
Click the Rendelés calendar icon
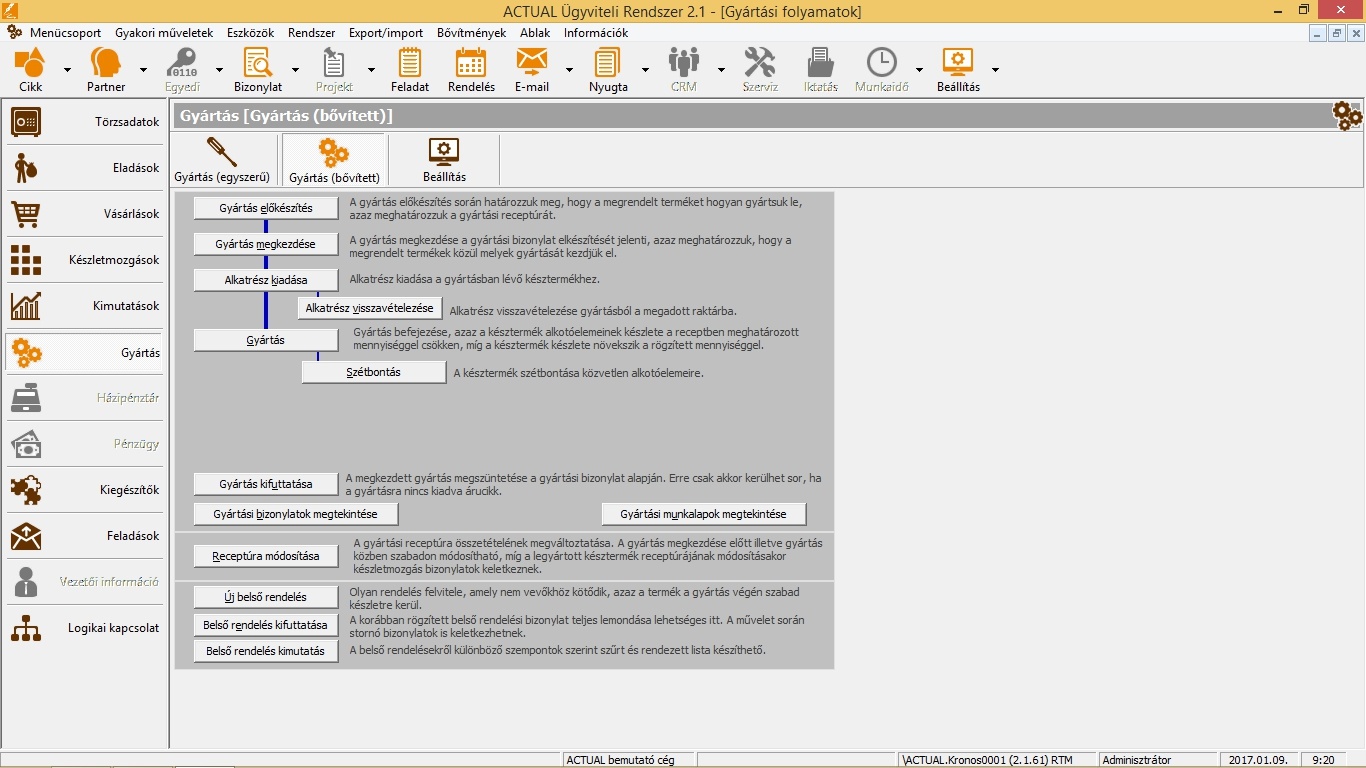(471, 69)
